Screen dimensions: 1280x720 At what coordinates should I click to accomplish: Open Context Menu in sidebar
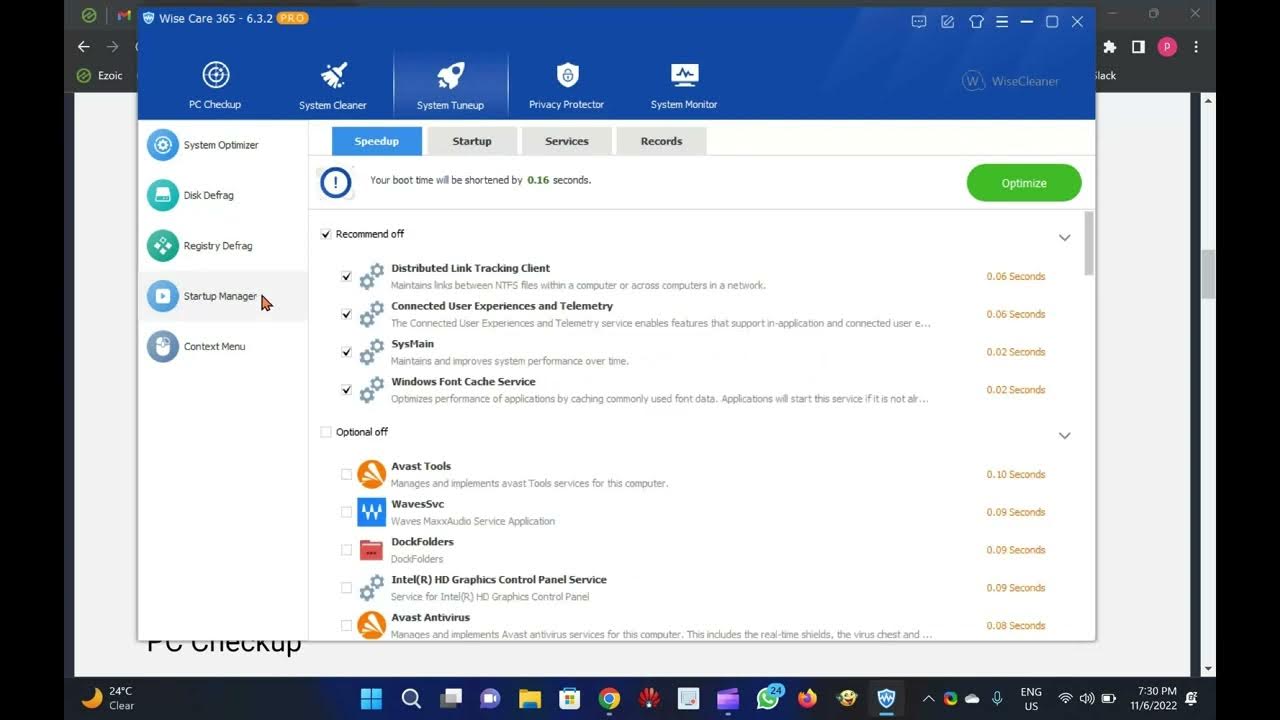(223, 346)
